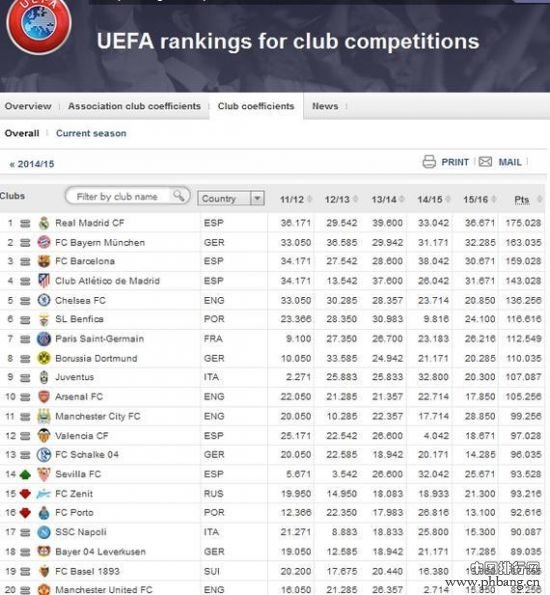
Task: Go to previous season 2014/15
Action: pyautogui.click(x=32, y=164)
